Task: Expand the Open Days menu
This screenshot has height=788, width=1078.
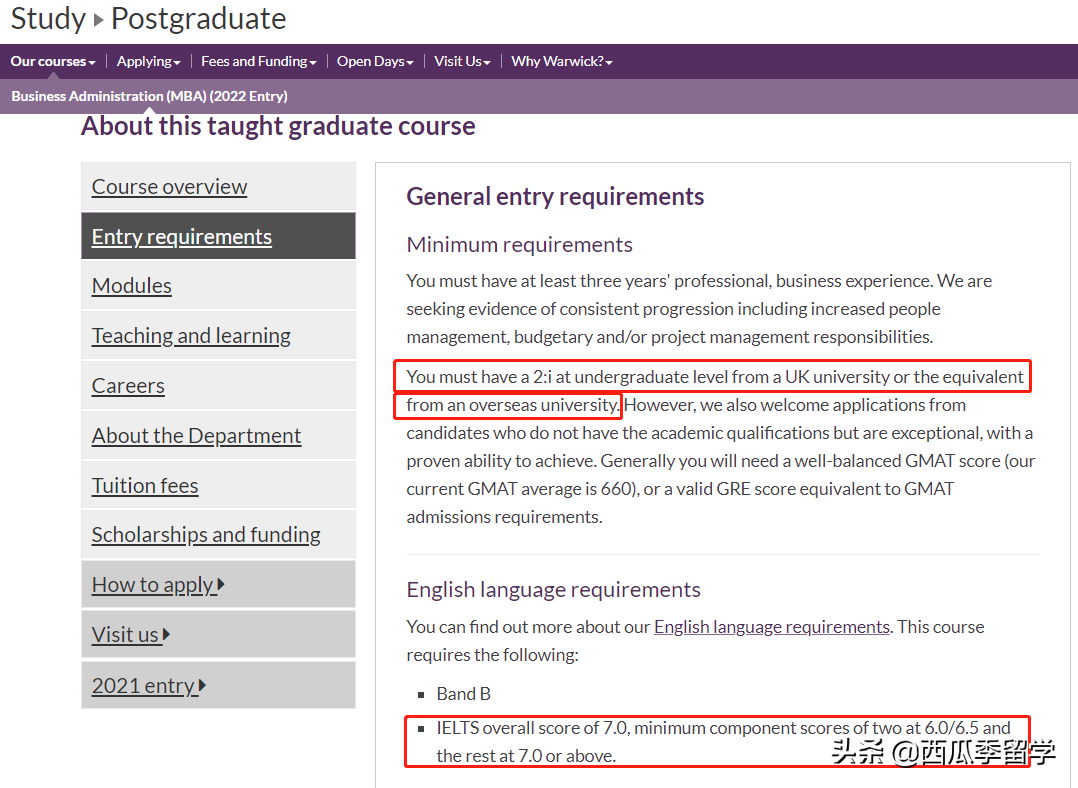Action: pos(375,62)
